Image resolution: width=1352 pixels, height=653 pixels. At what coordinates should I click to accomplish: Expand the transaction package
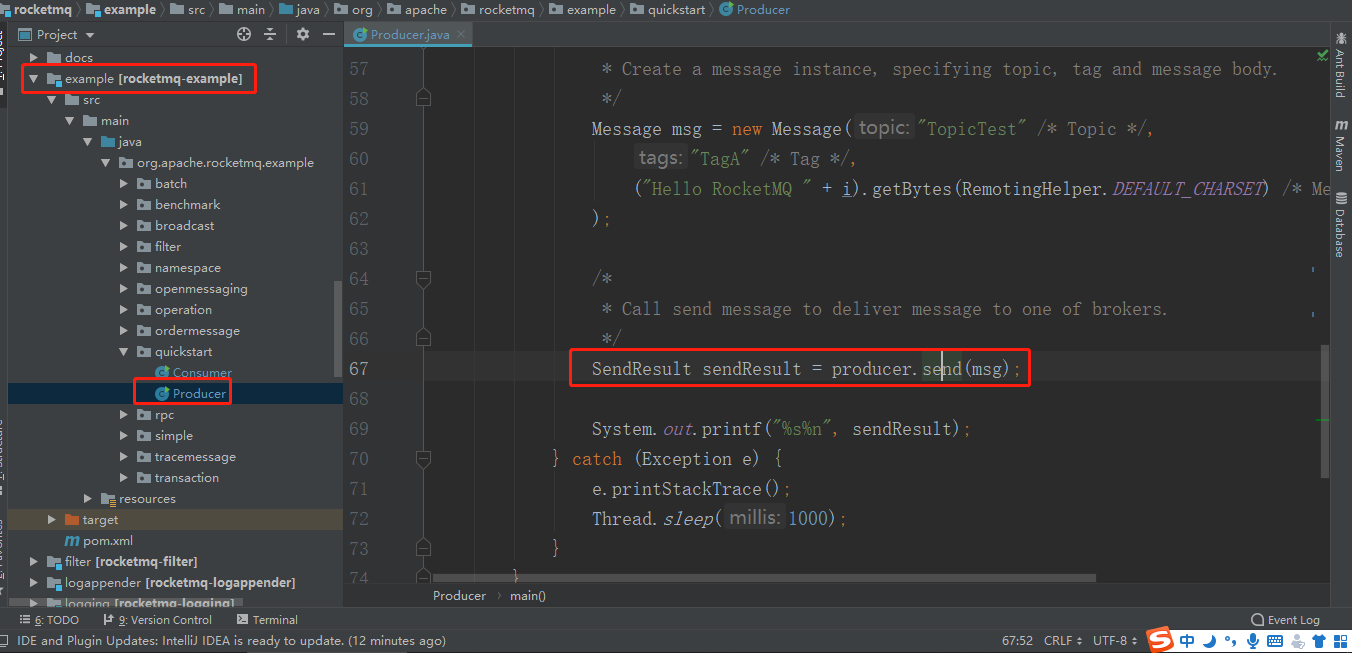click(124, 478)
